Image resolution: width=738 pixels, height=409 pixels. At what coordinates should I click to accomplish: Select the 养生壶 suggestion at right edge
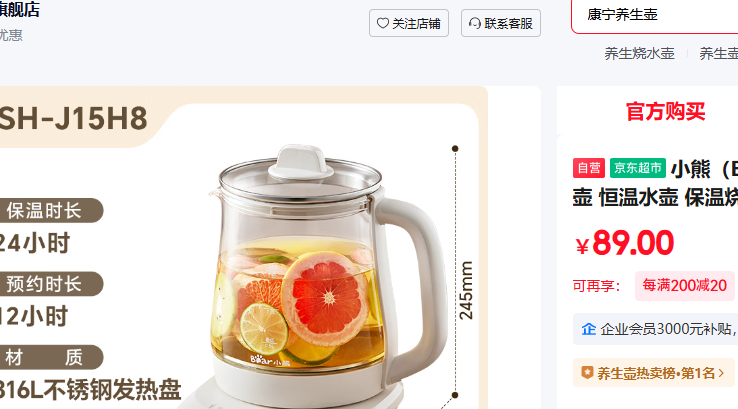coord(719,53)
